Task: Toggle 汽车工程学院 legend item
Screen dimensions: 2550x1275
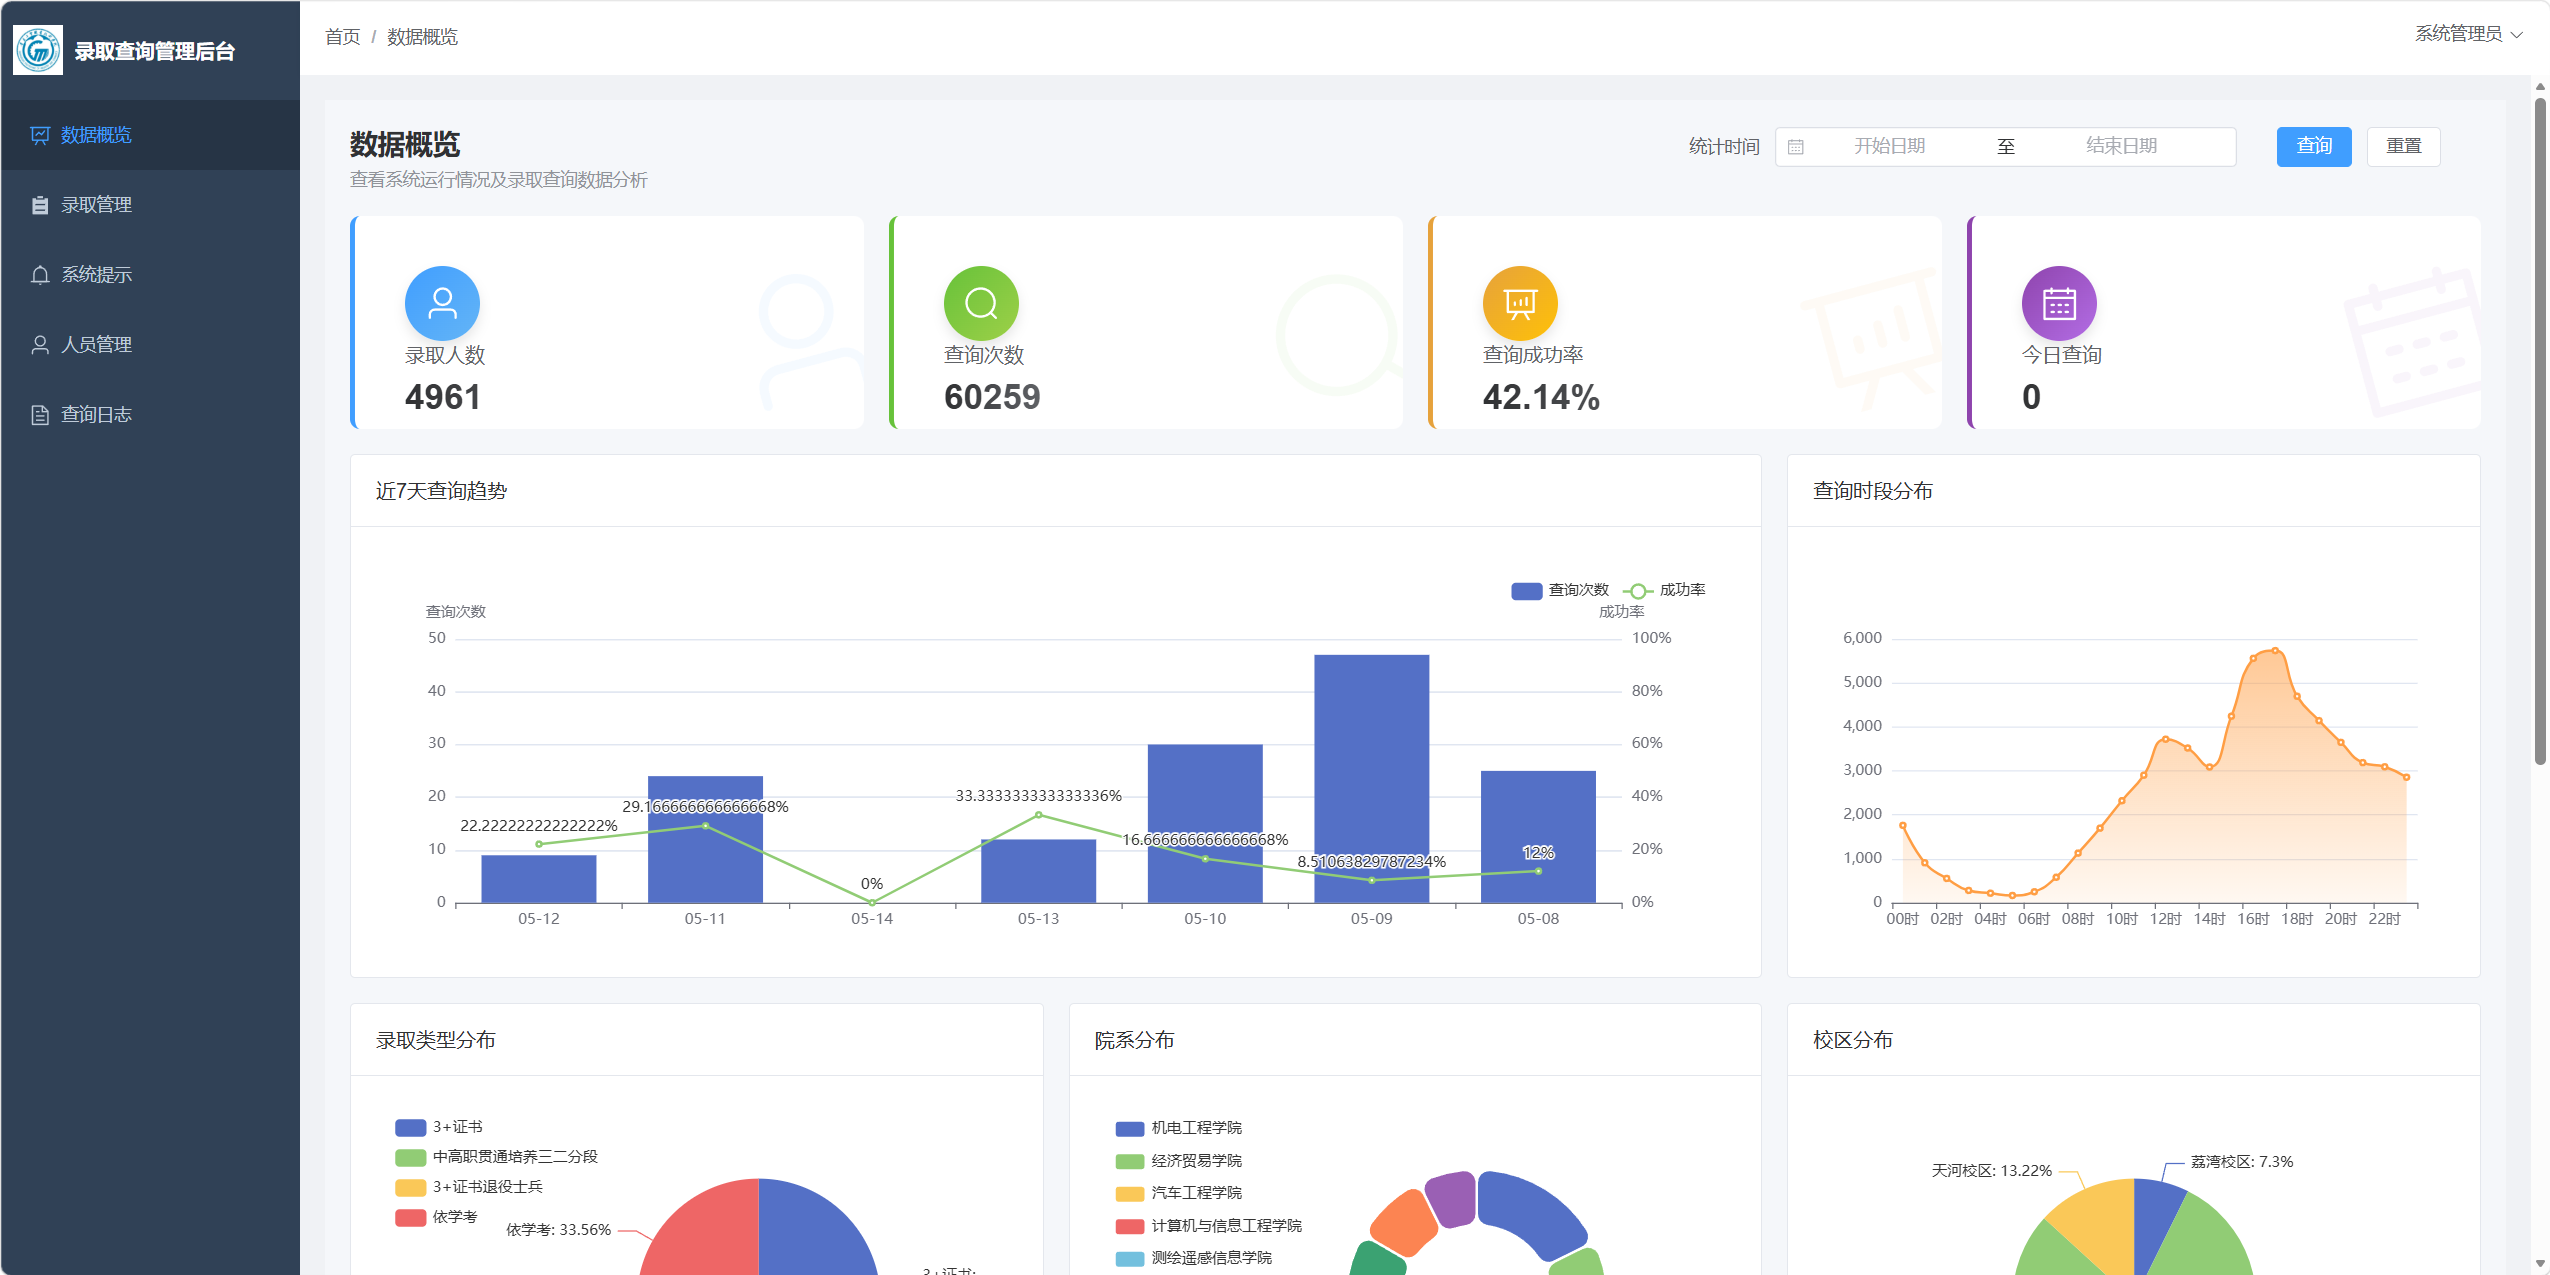Action: pyautogui.click(x=1179, y=1193)
